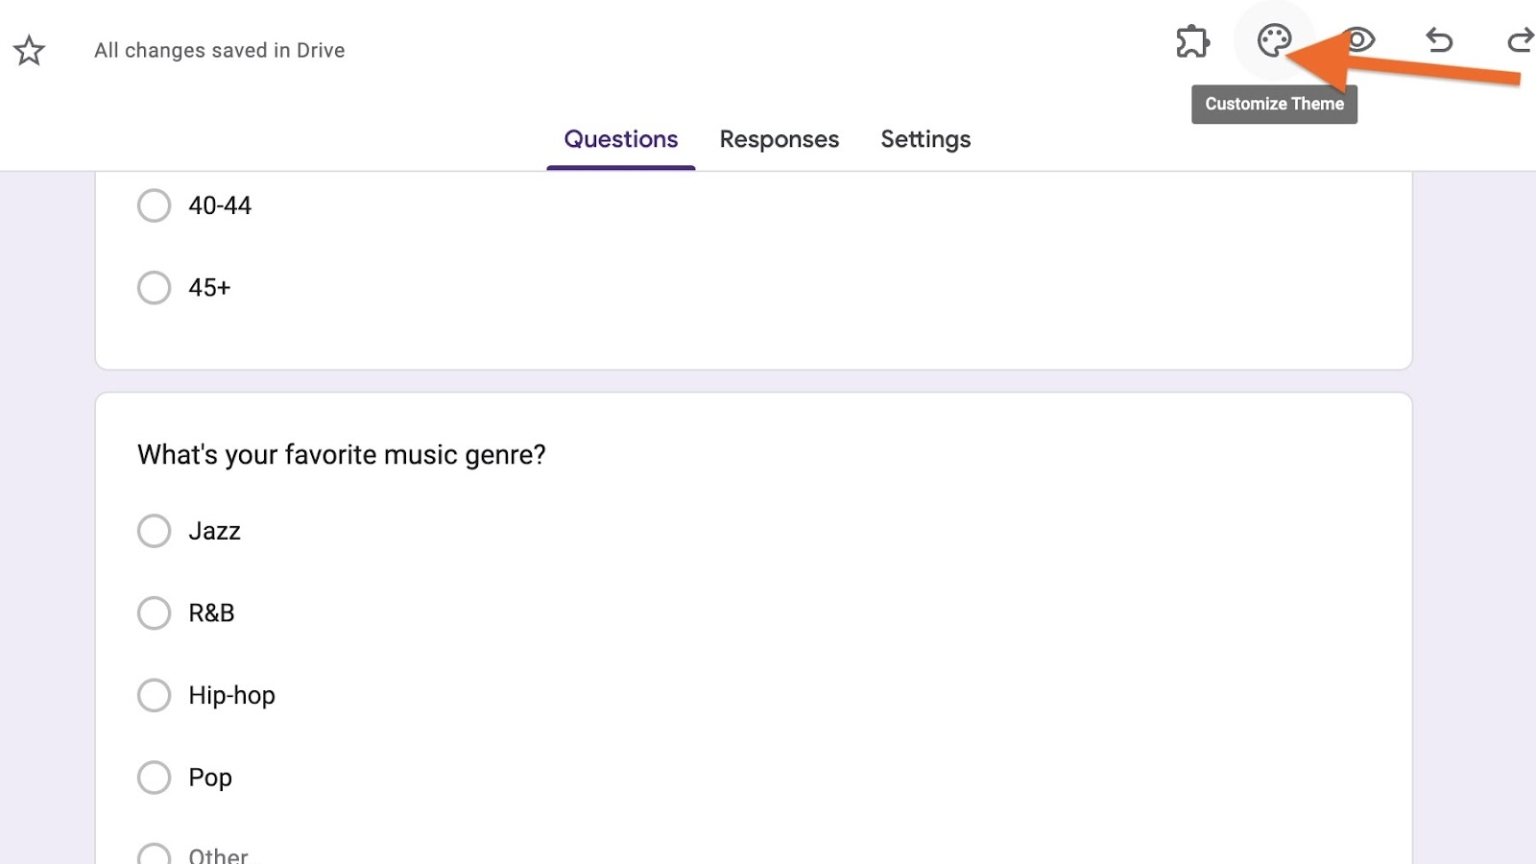Click the music genre question title

341,454
